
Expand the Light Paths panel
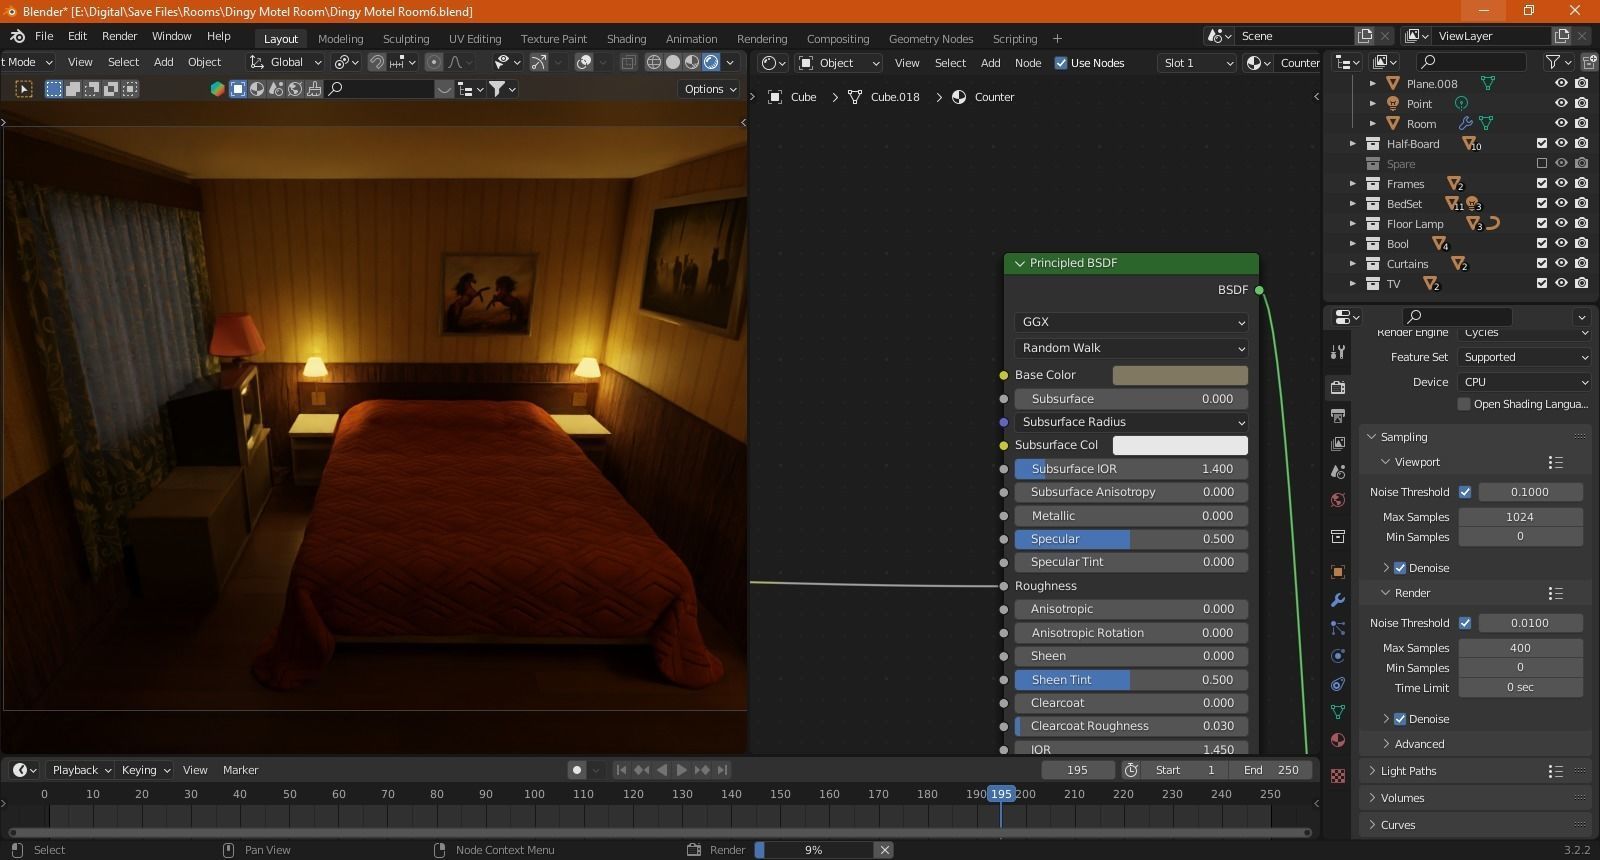[1408, 771]
